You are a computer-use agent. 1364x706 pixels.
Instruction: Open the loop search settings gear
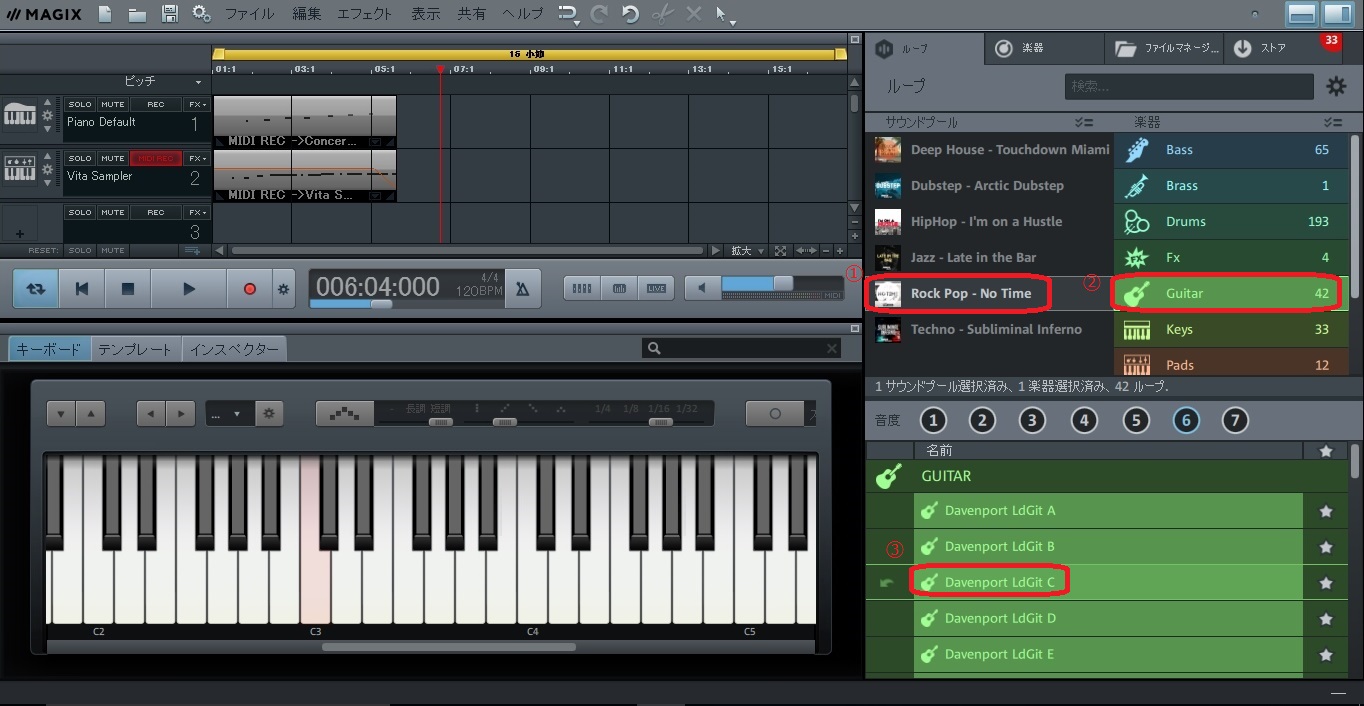1336,87
